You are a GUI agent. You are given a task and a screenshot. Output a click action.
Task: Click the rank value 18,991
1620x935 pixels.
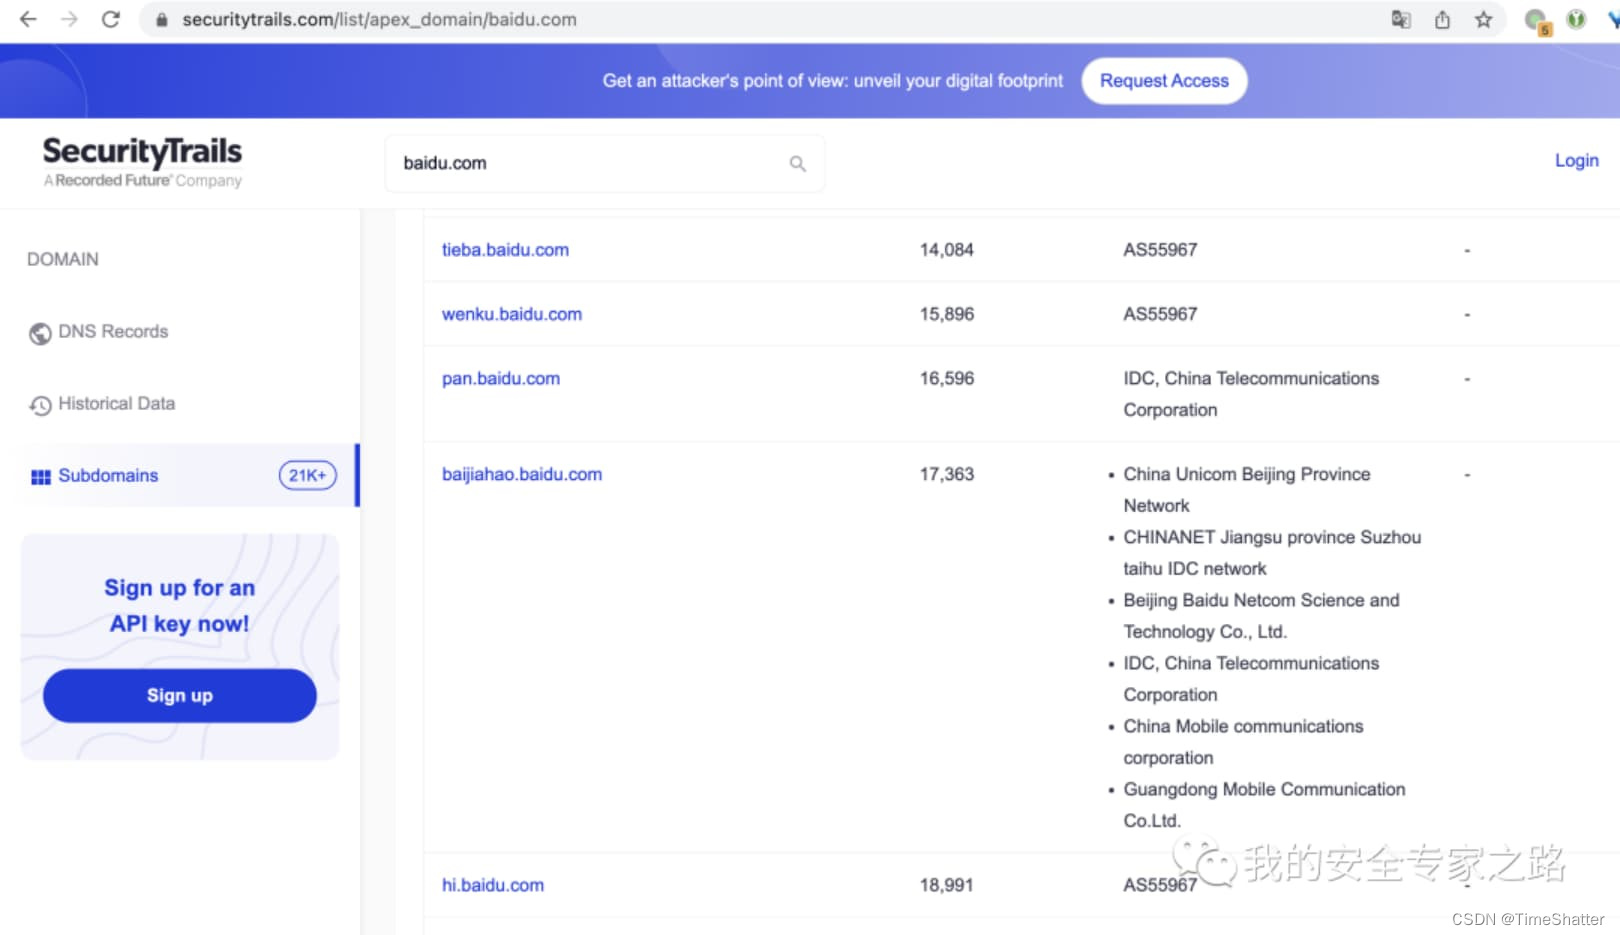click(946, 885)
